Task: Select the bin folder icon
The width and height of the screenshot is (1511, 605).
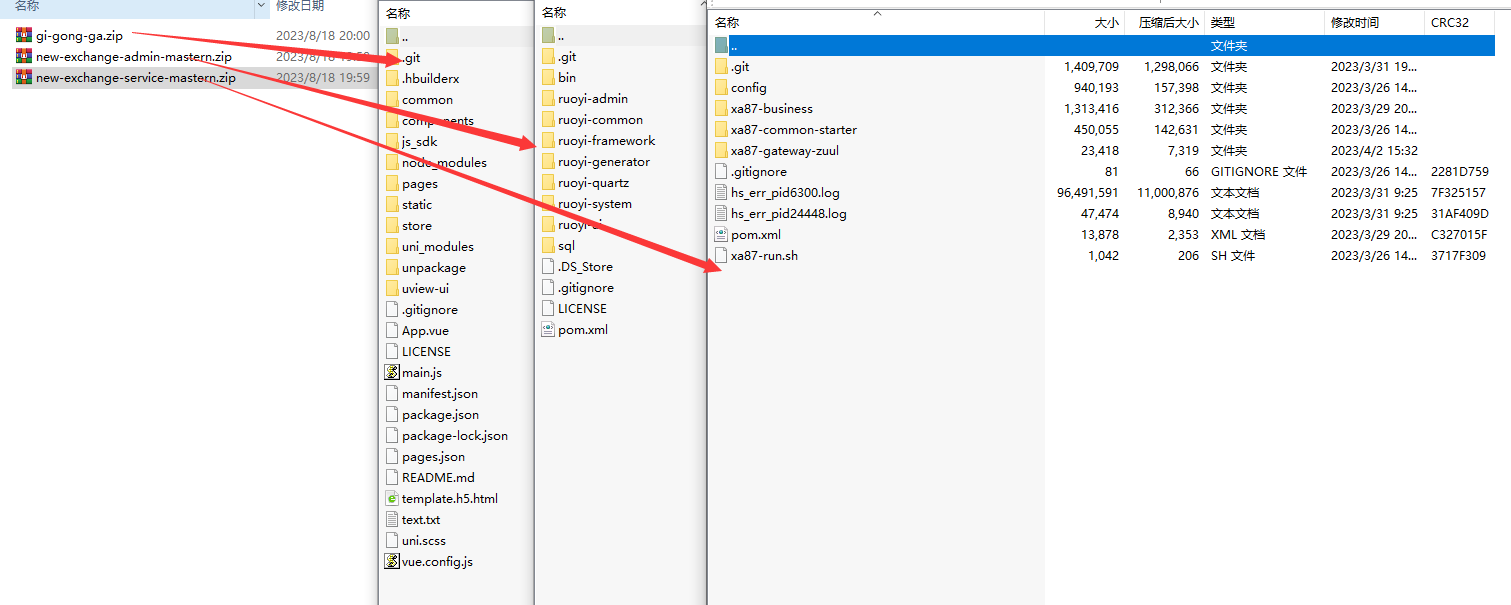Action: point(548,77)
